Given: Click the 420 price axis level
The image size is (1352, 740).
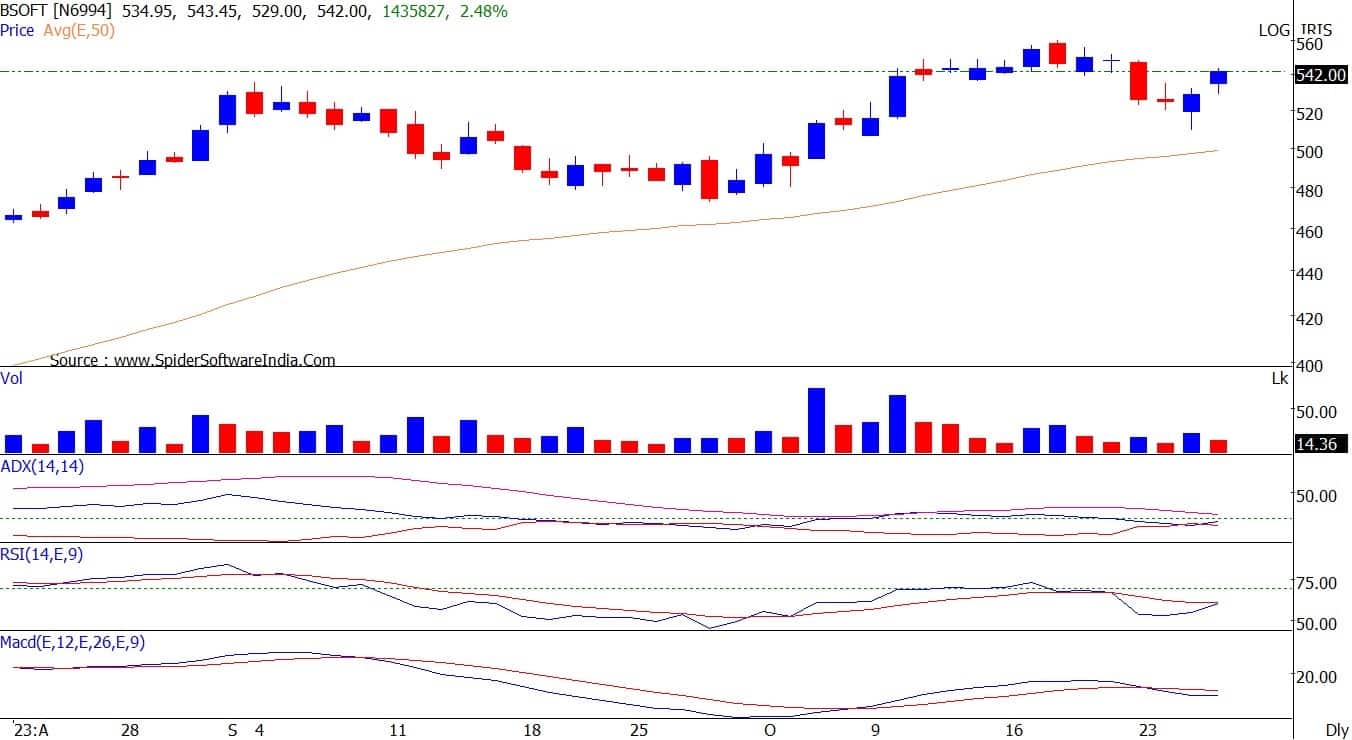Looking at the screenshot, I should click(x=1310, y=319).
